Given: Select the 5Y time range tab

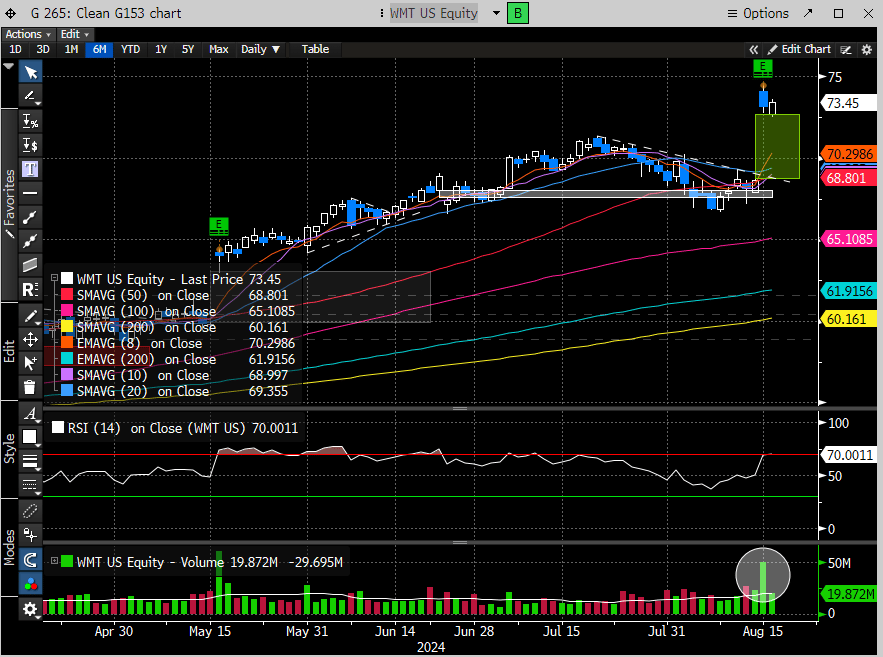Looking at the screenshot, I should coord(188,50).
